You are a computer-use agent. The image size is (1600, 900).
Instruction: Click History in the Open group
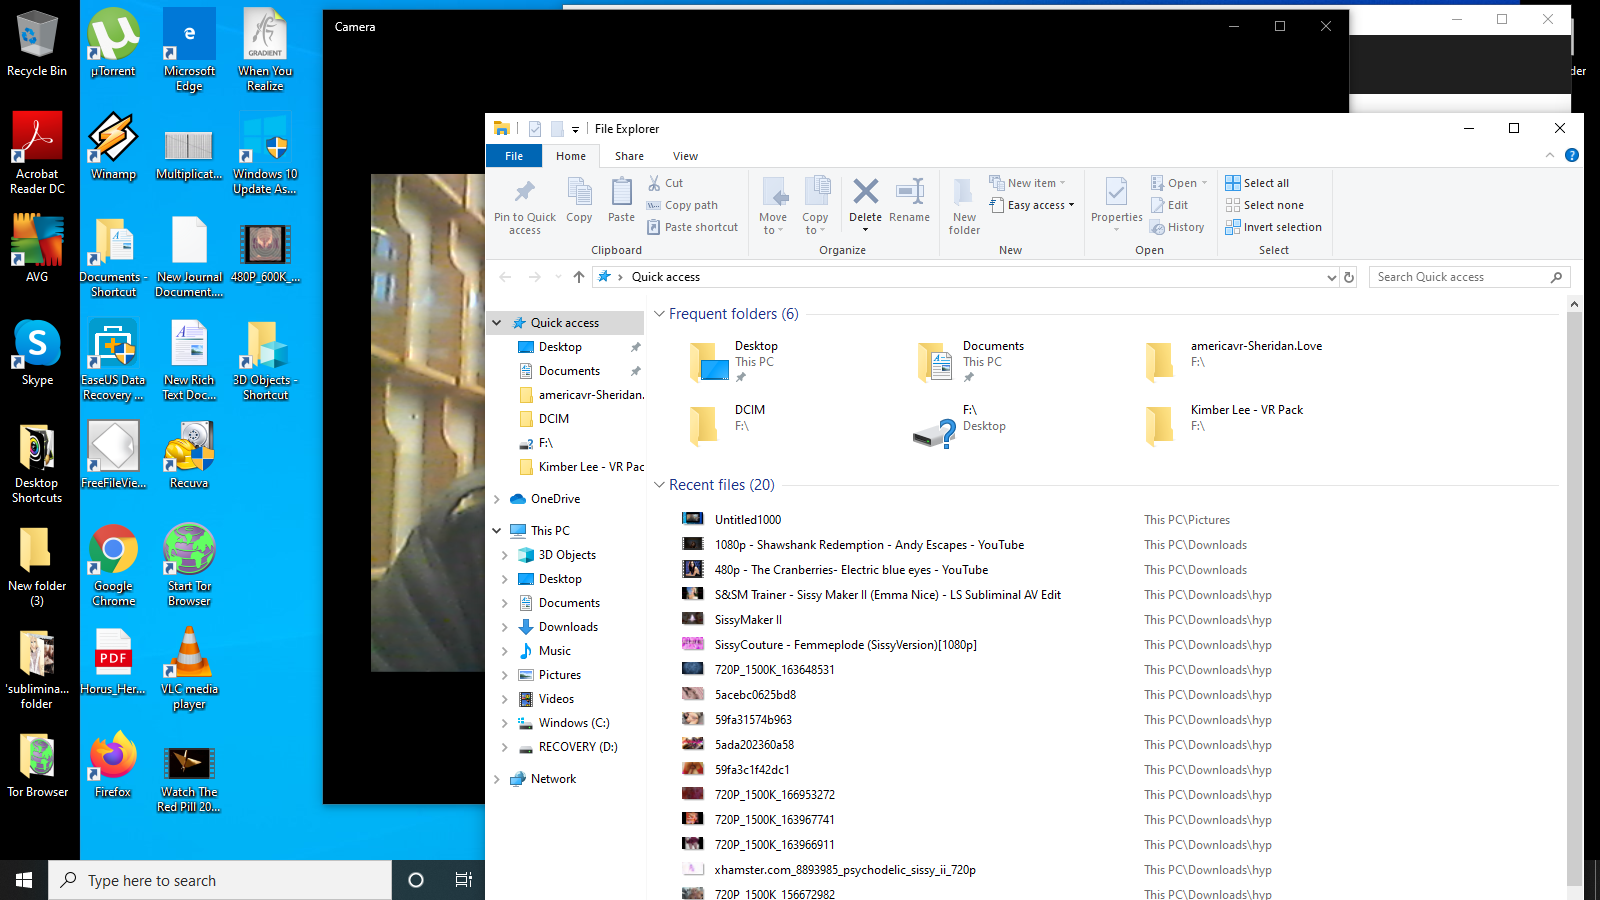[1177, 227]
